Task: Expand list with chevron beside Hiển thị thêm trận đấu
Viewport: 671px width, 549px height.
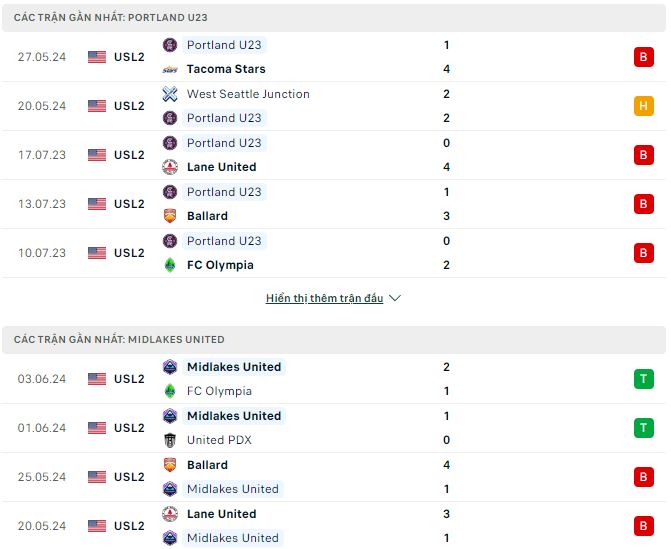Action: coord(395,298)
